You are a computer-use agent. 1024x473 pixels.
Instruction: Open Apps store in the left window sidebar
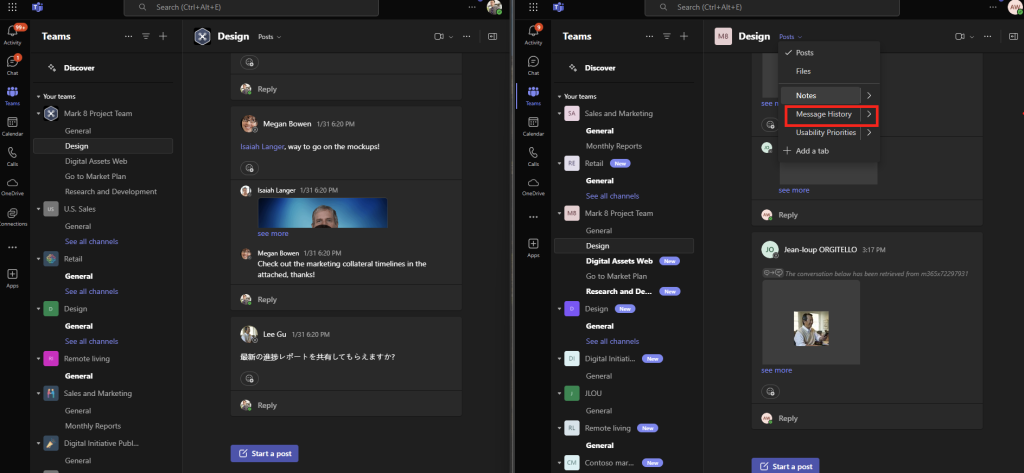pyautogui.click(x=12, y=278)
